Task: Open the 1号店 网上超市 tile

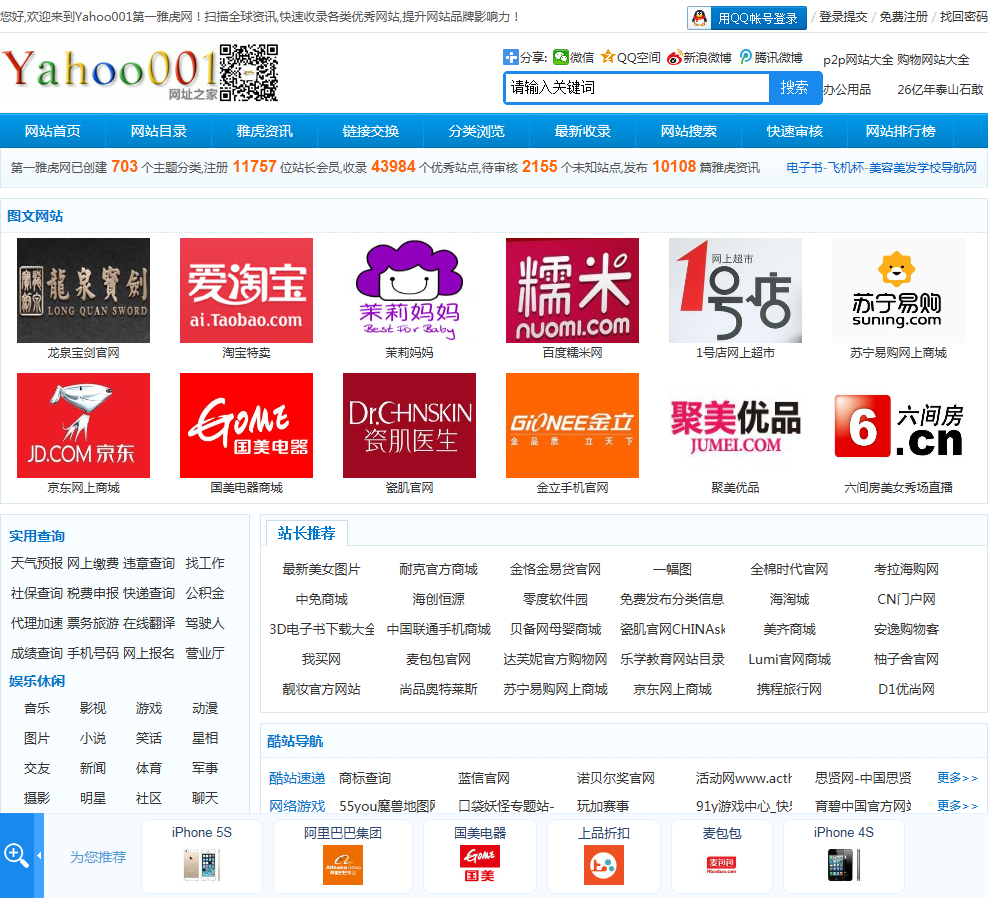Action: 735,291
